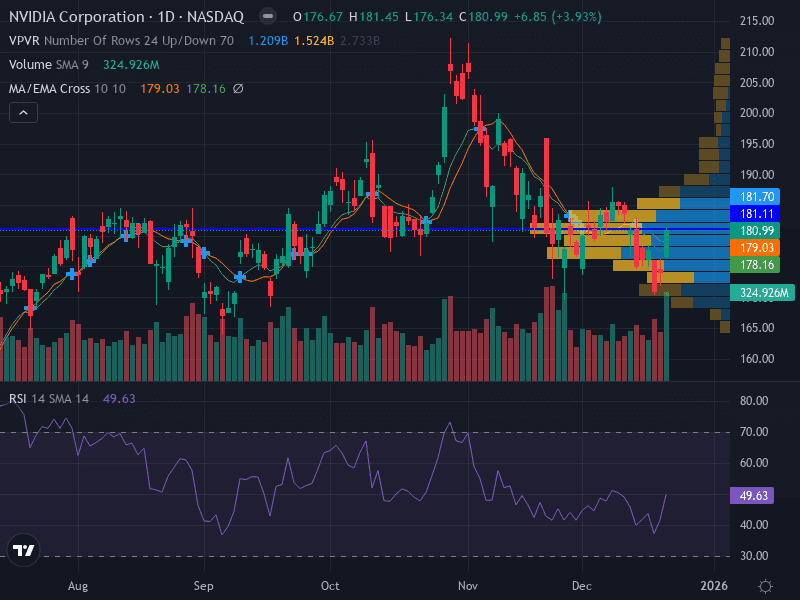Click the 215.00 price scale value
Image resolution: width=800 pixels, height=600 pixels.
[757, 21]
